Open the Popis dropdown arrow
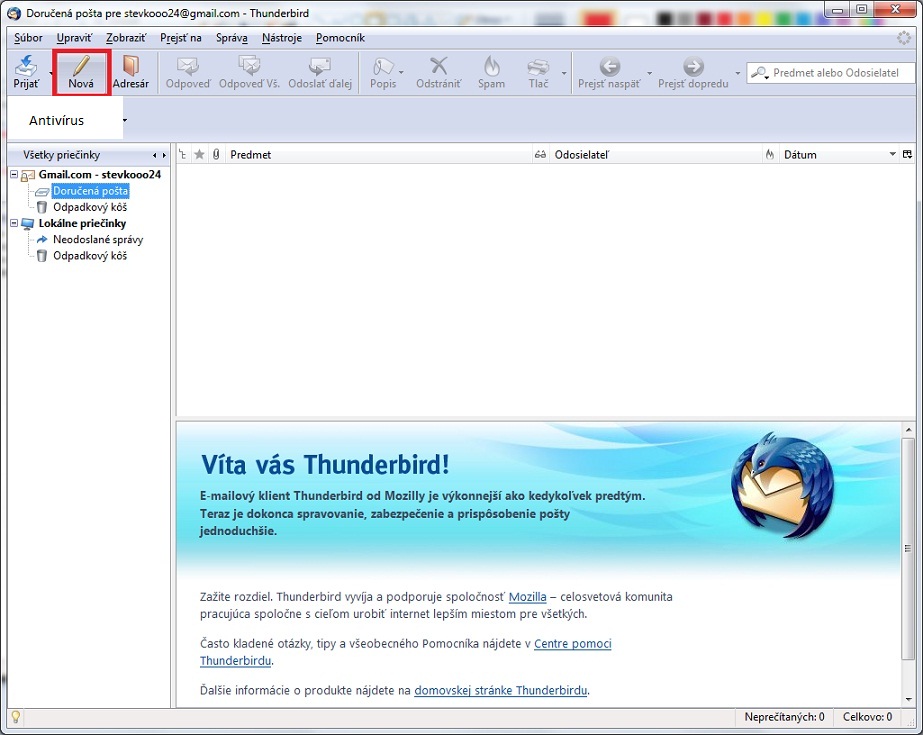Image resolution: width=923 pixels, height=735 pixels. coord(401,73)
